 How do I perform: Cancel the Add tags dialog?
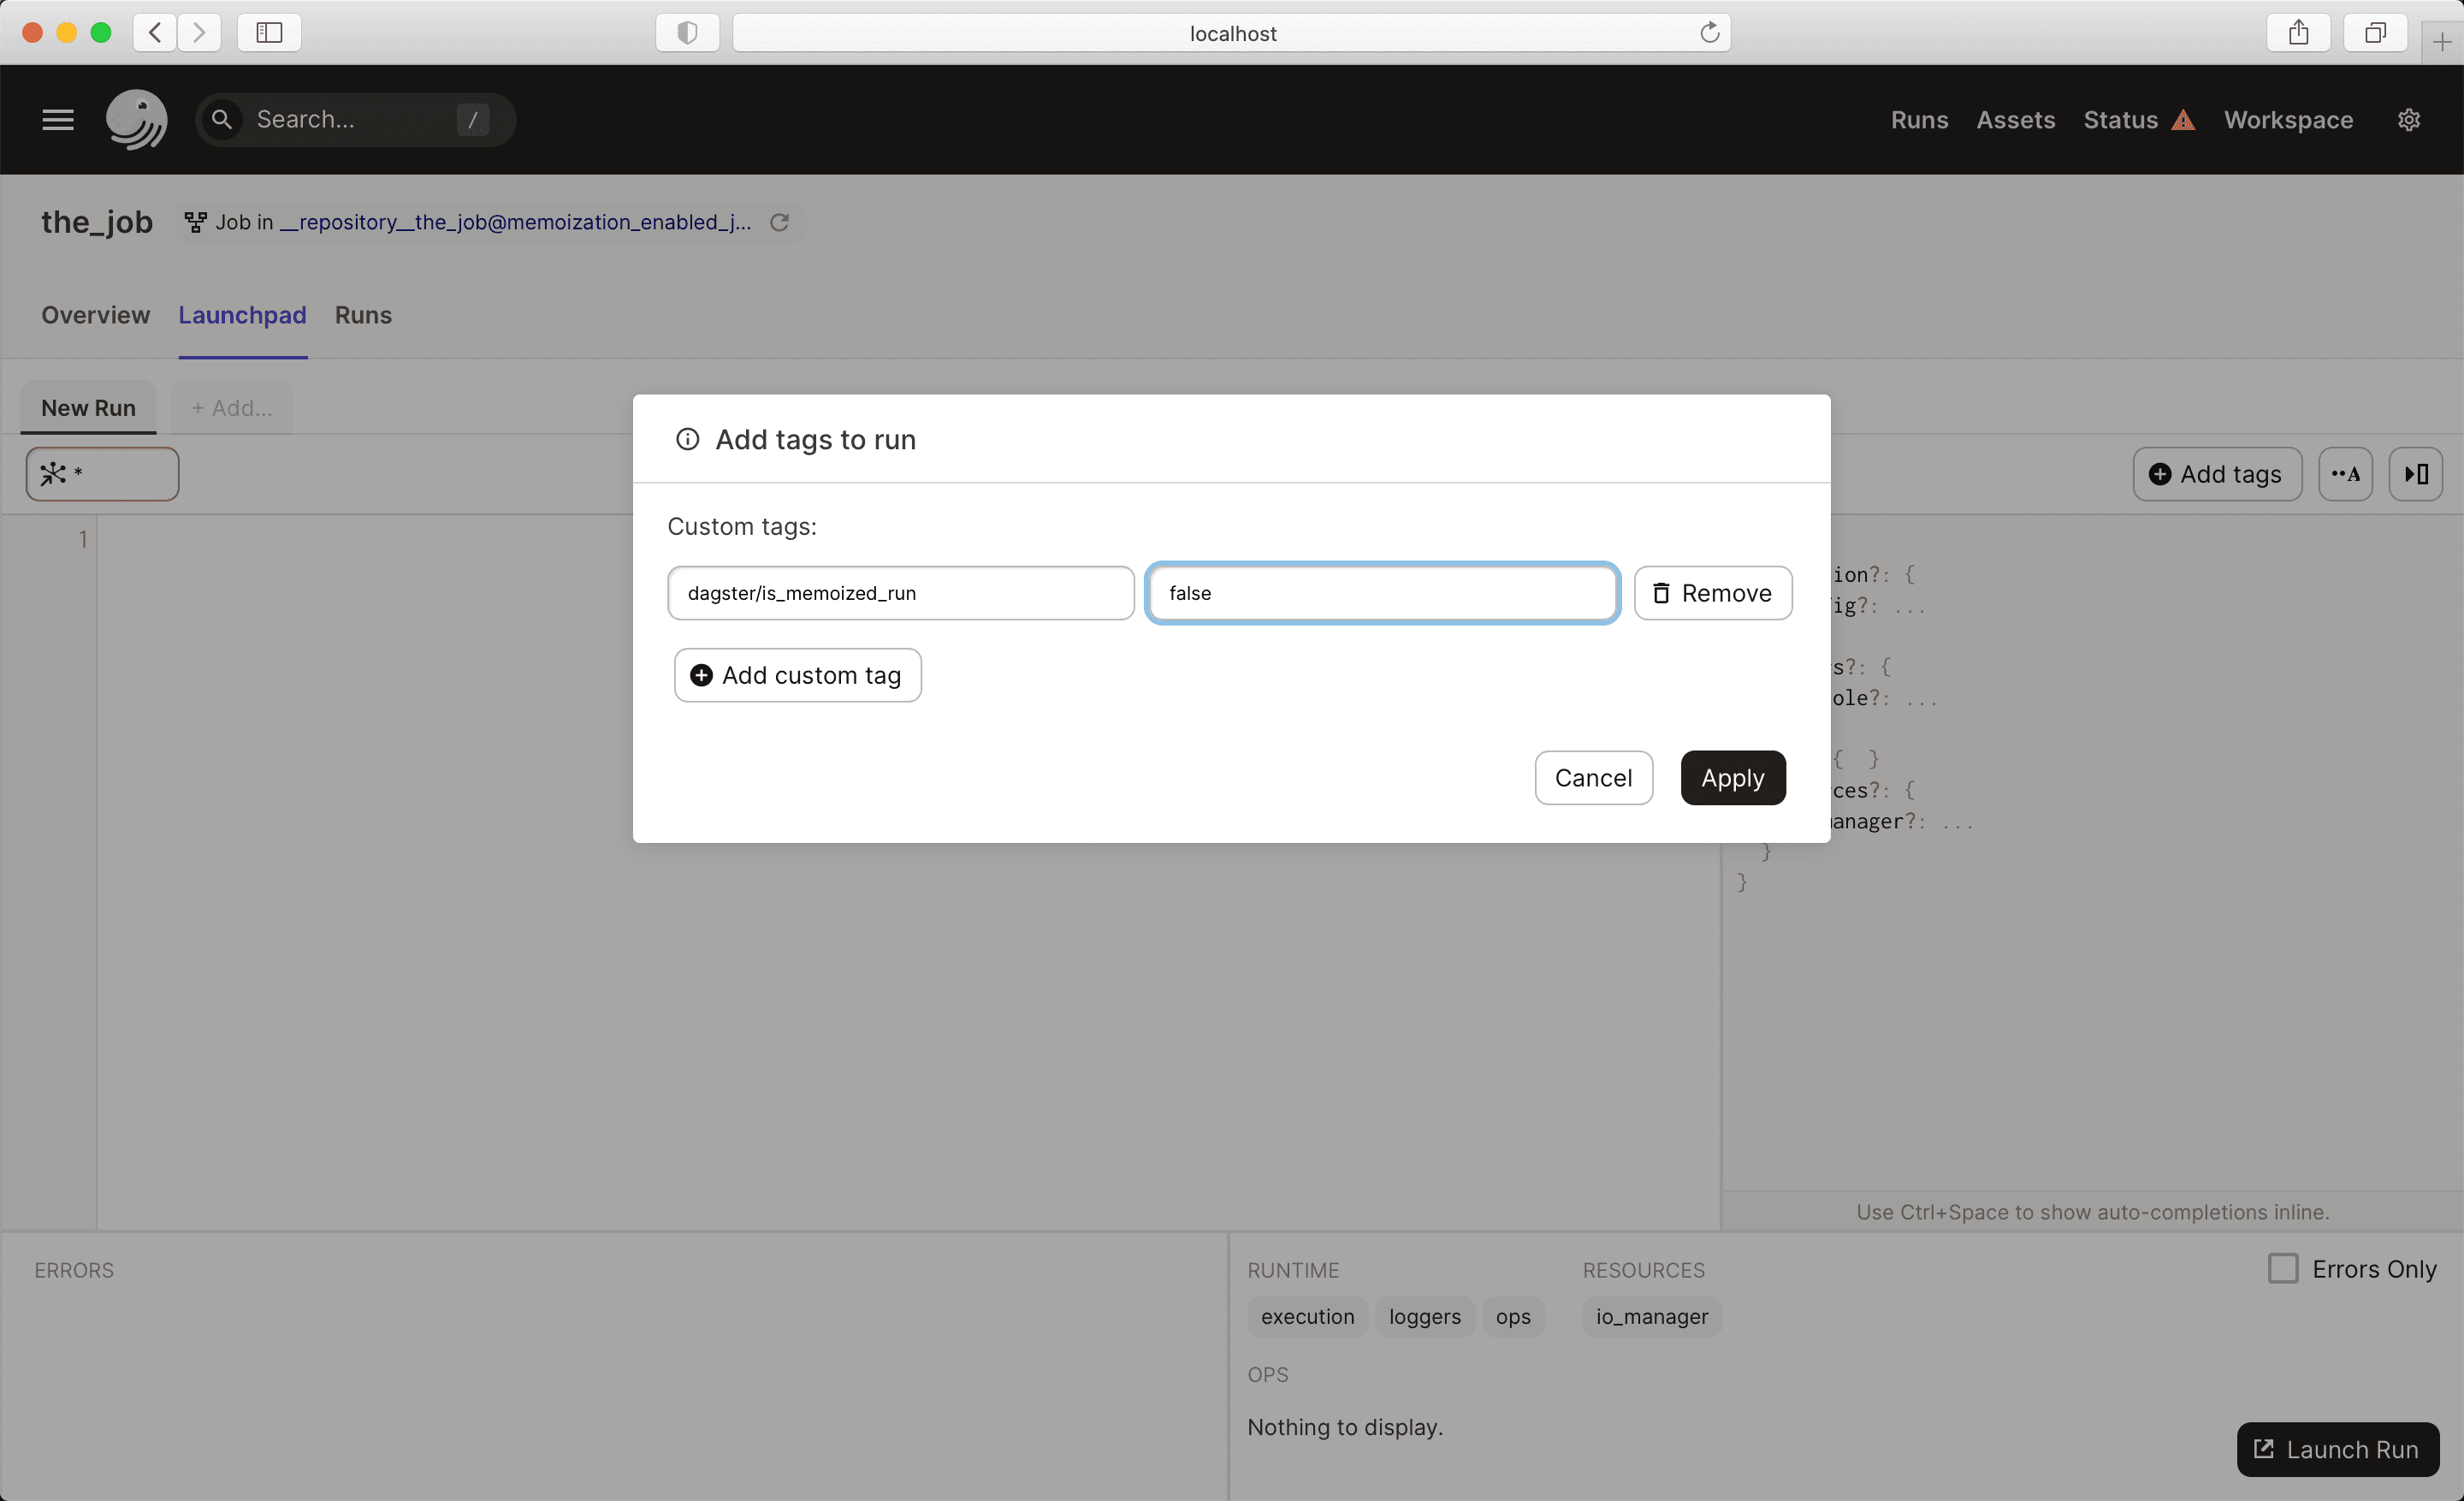[1593, 777]
